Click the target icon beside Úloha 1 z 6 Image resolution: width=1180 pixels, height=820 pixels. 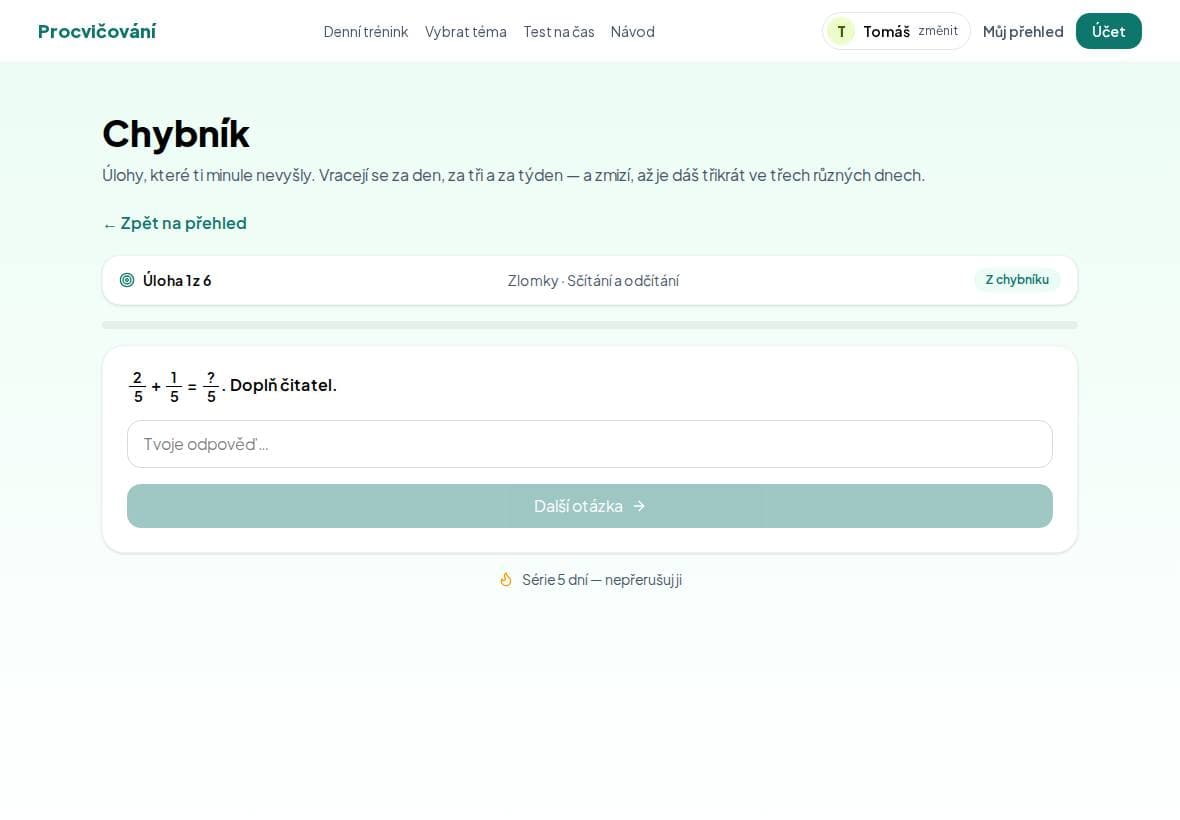pyautogui.click(x=127, y=280)
